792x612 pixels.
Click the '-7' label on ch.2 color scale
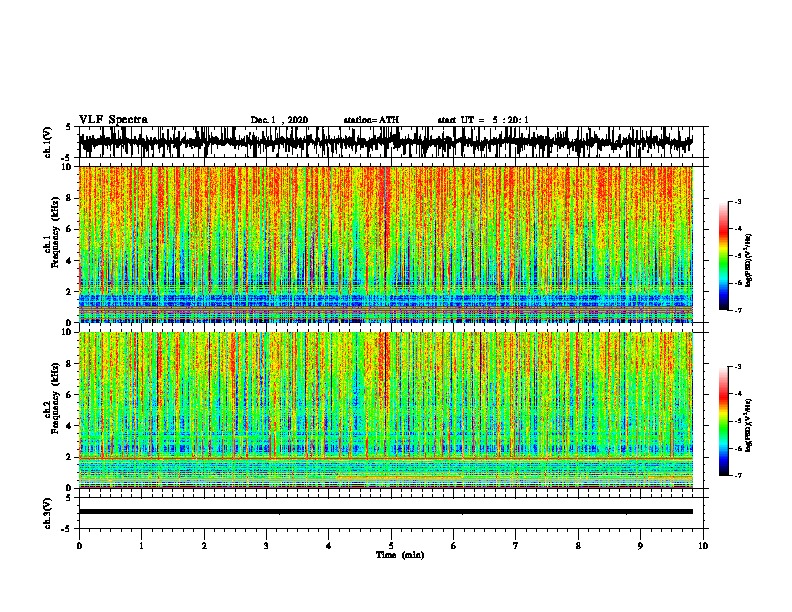738,475
